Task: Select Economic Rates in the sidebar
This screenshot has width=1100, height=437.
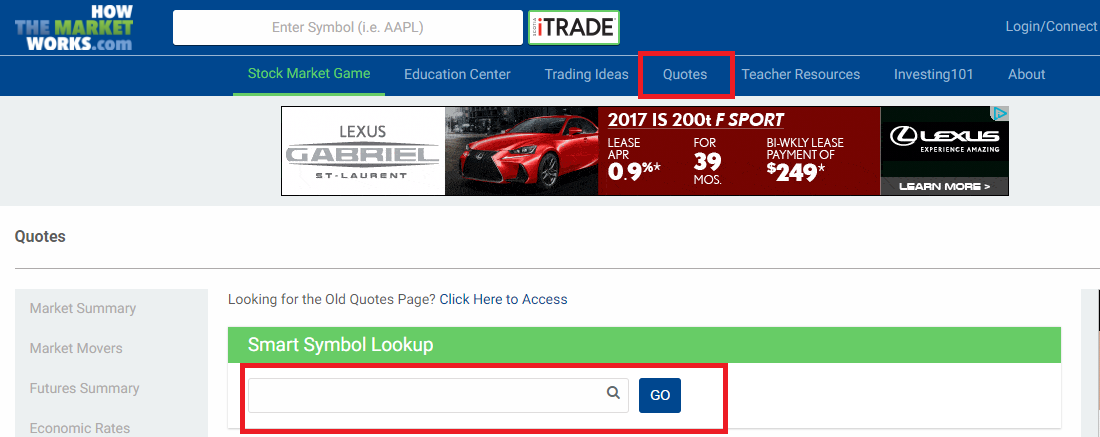Action: point(80,429)
